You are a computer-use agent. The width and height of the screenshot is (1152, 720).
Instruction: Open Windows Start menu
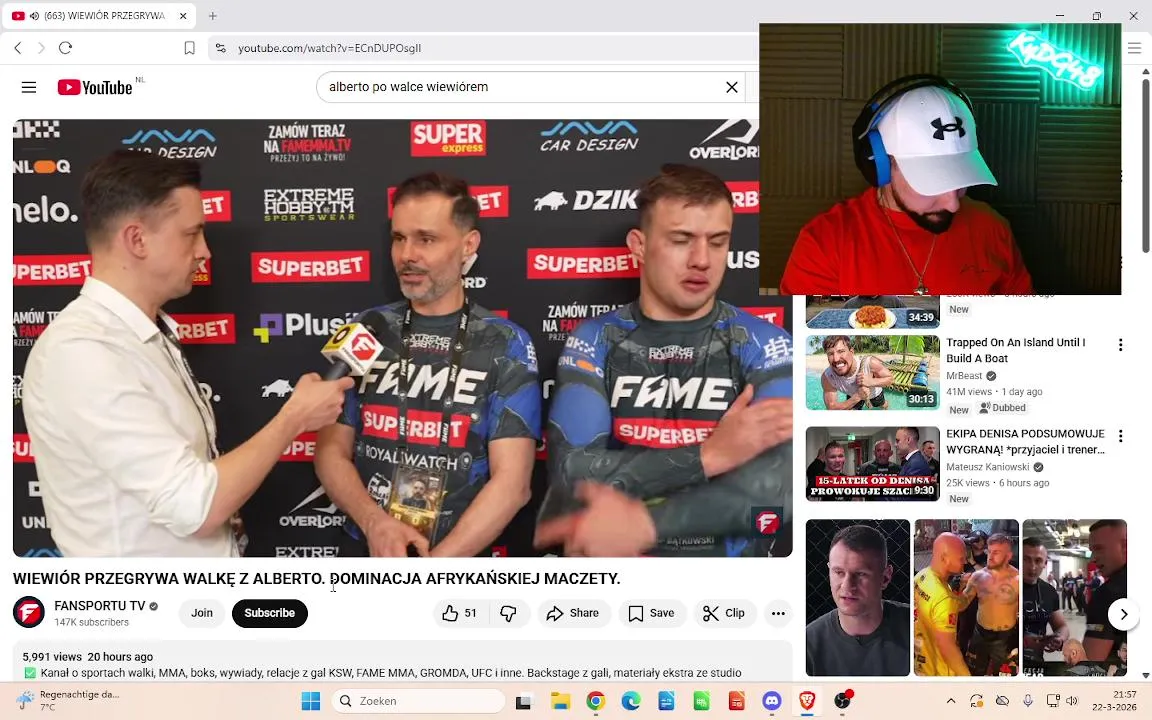point(311,702)
